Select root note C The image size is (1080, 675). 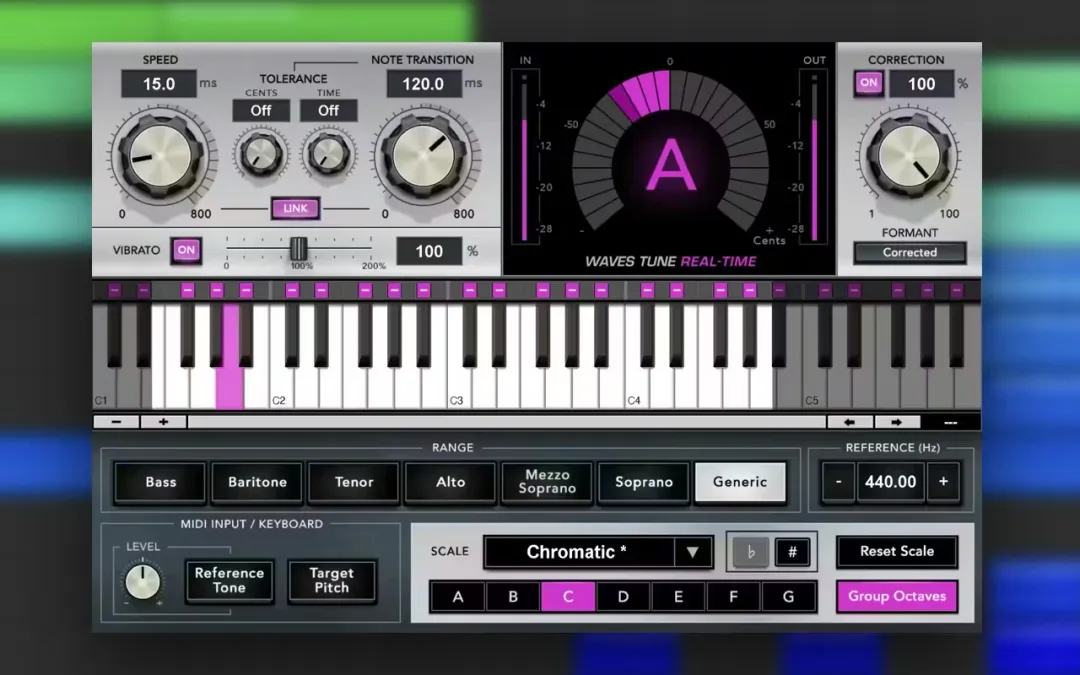point(568,597)
